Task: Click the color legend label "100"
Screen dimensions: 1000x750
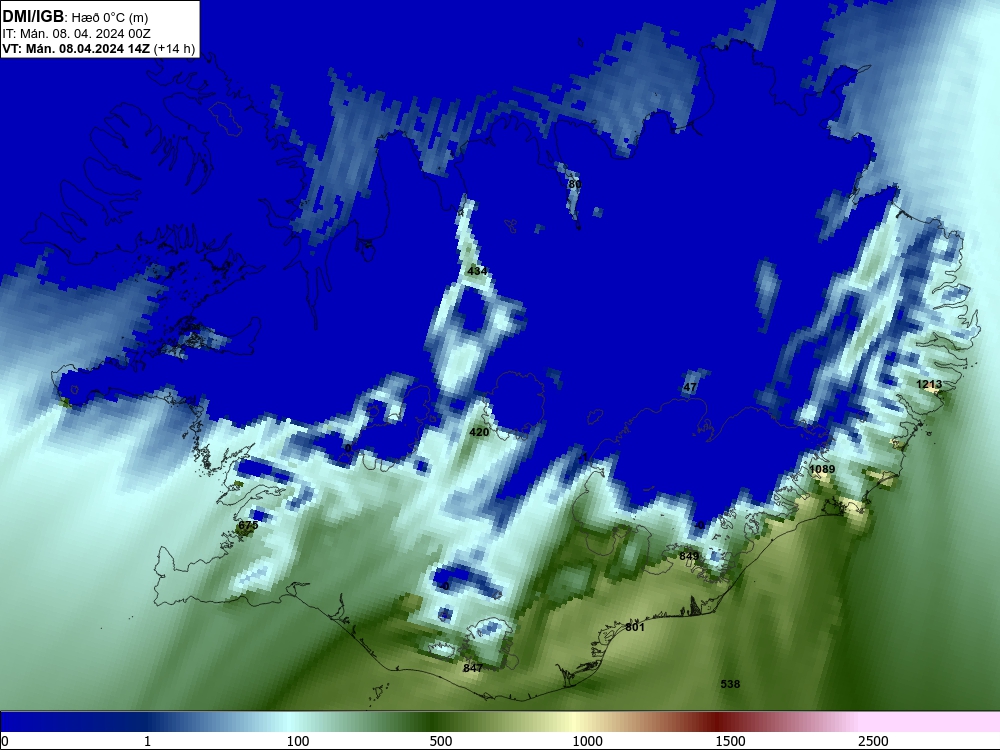Action: [298, 741]
